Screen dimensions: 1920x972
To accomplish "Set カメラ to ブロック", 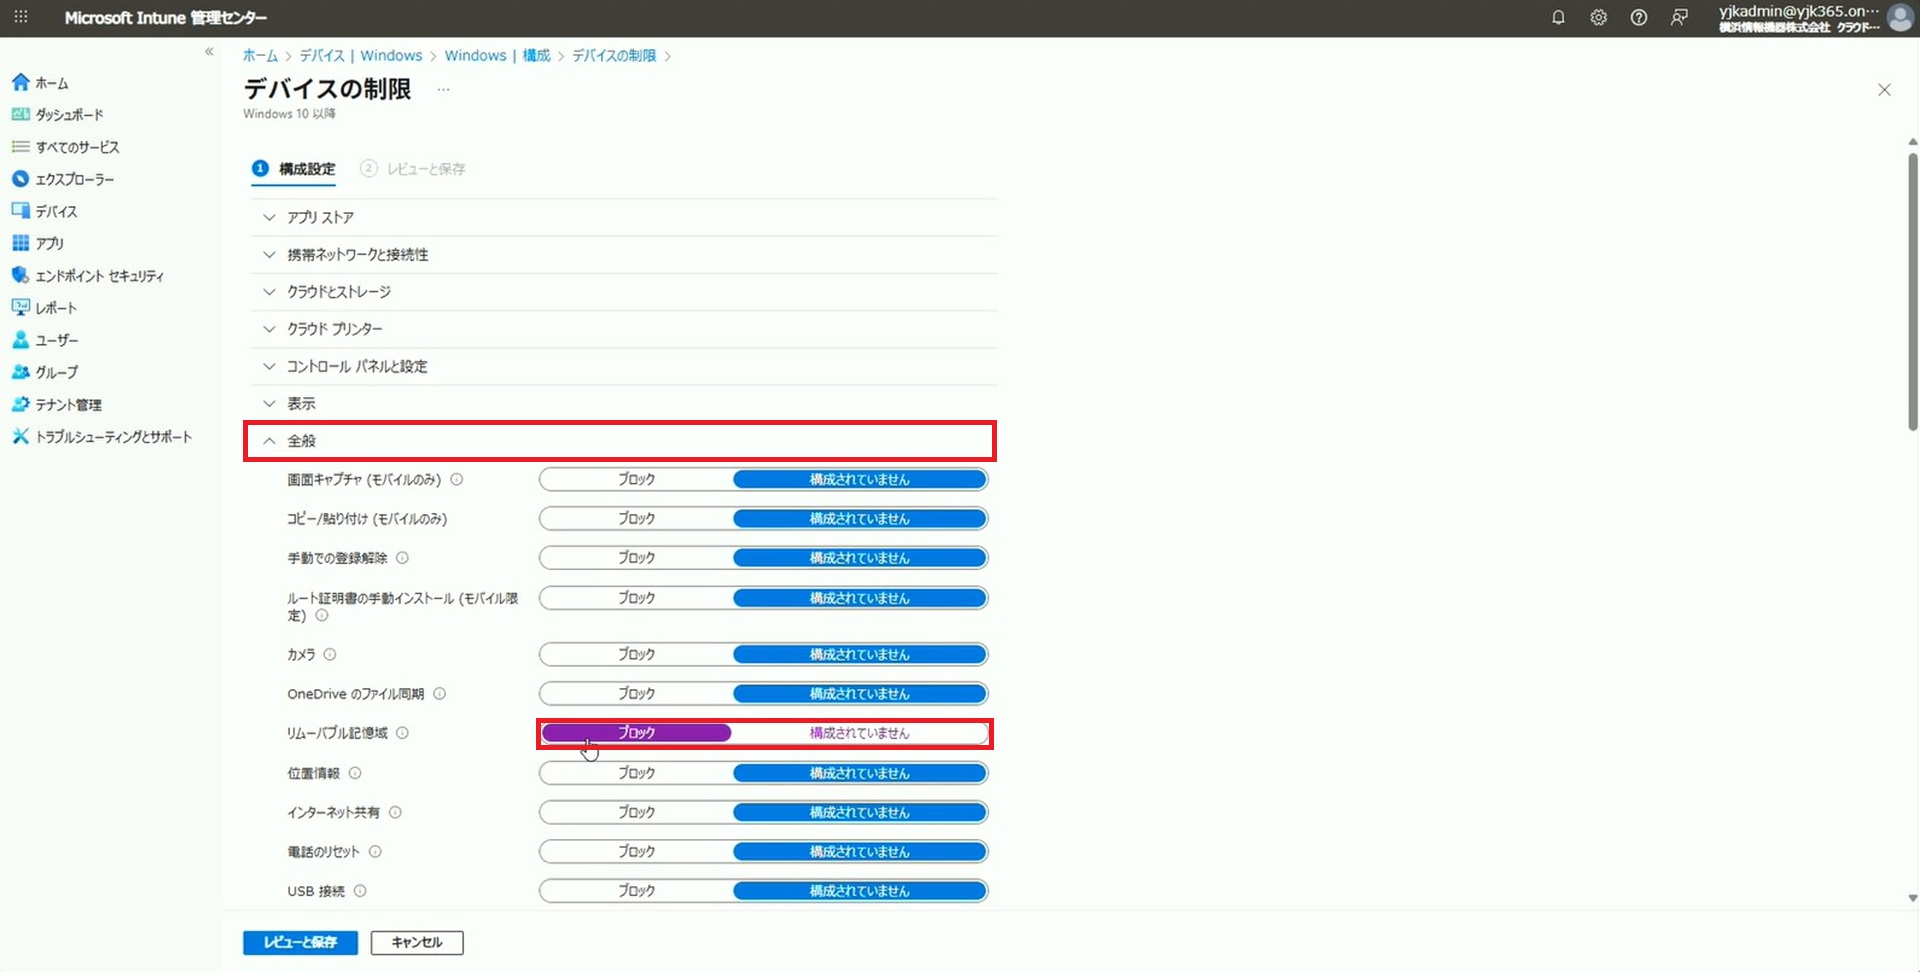I will click(636, 655).
